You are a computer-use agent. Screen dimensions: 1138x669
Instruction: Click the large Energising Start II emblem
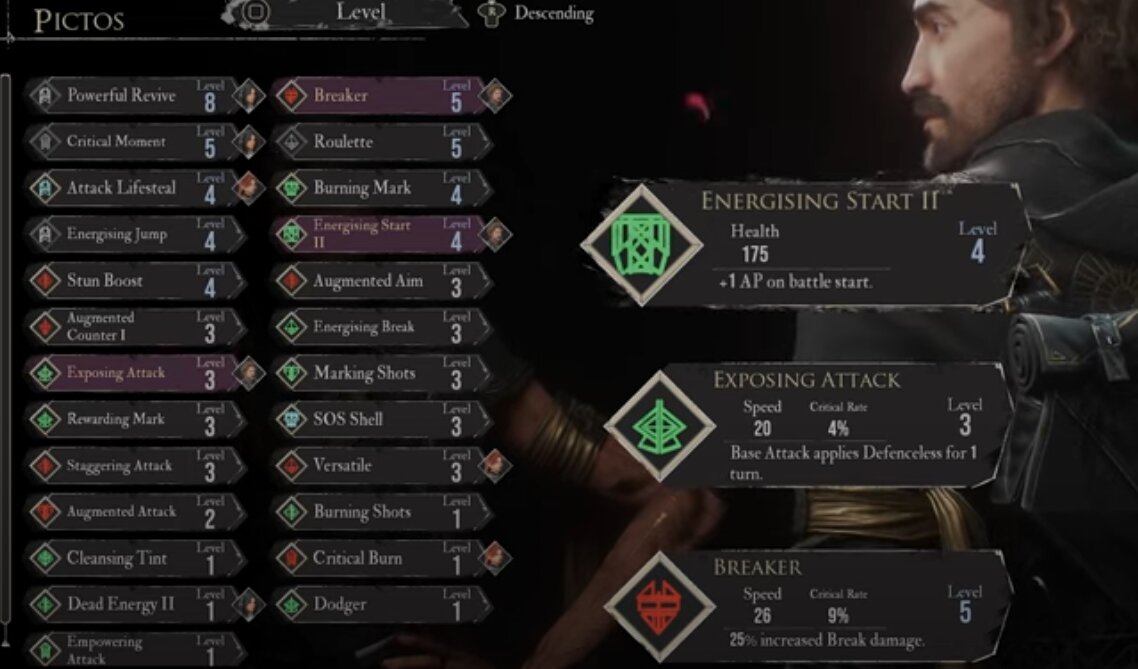tap(642, 245)
